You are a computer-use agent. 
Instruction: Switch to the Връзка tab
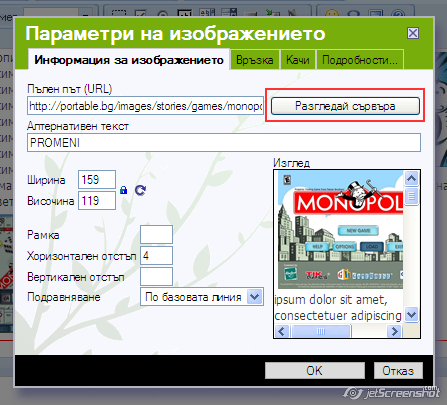click(255, 60)
